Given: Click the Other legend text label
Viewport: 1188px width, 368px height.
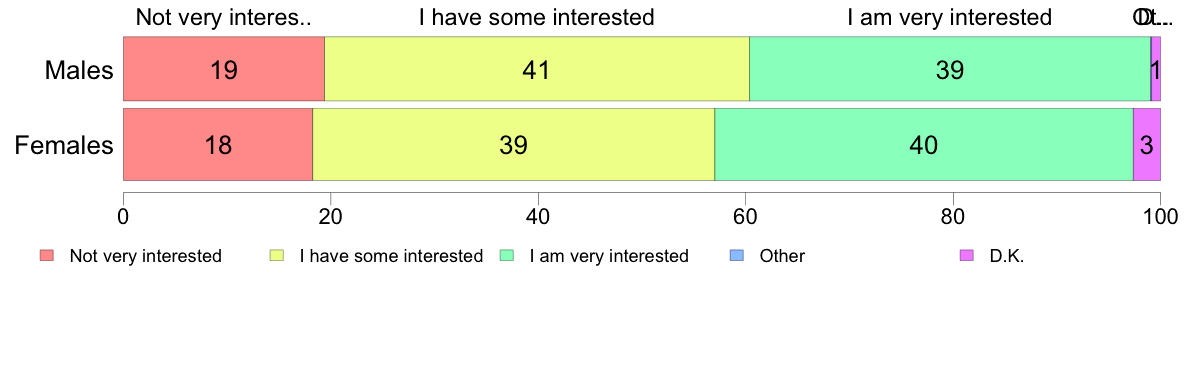Looking at the screenshot, I should [783, 256].
